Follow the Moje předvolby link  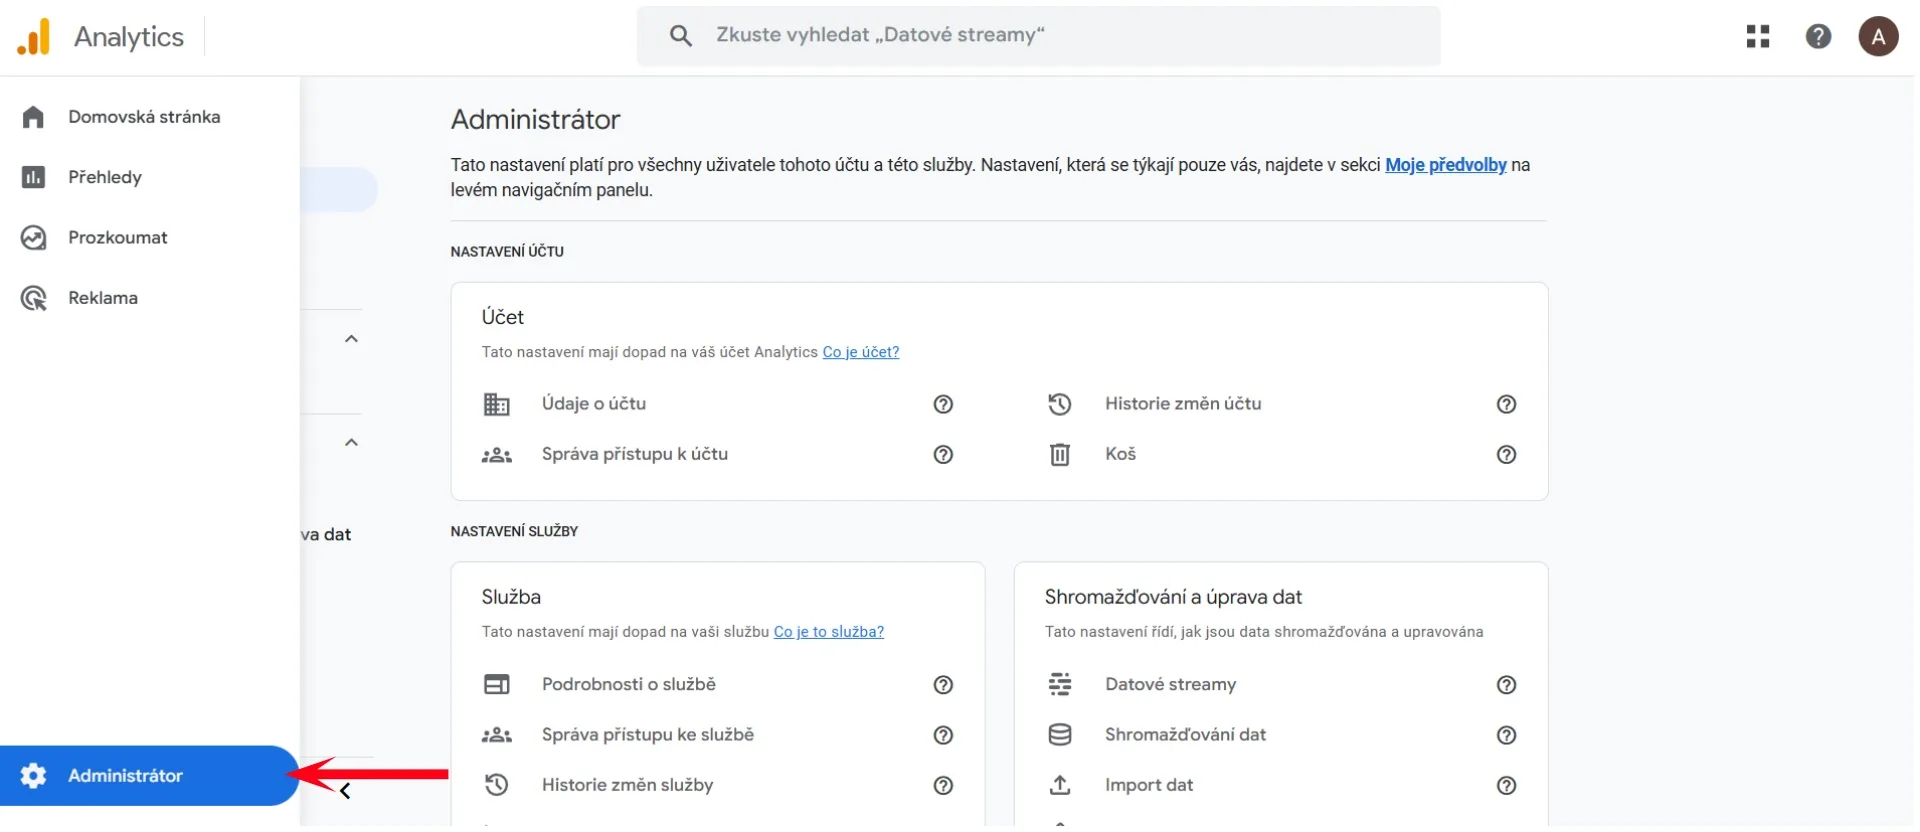(x=1445, y=165)
